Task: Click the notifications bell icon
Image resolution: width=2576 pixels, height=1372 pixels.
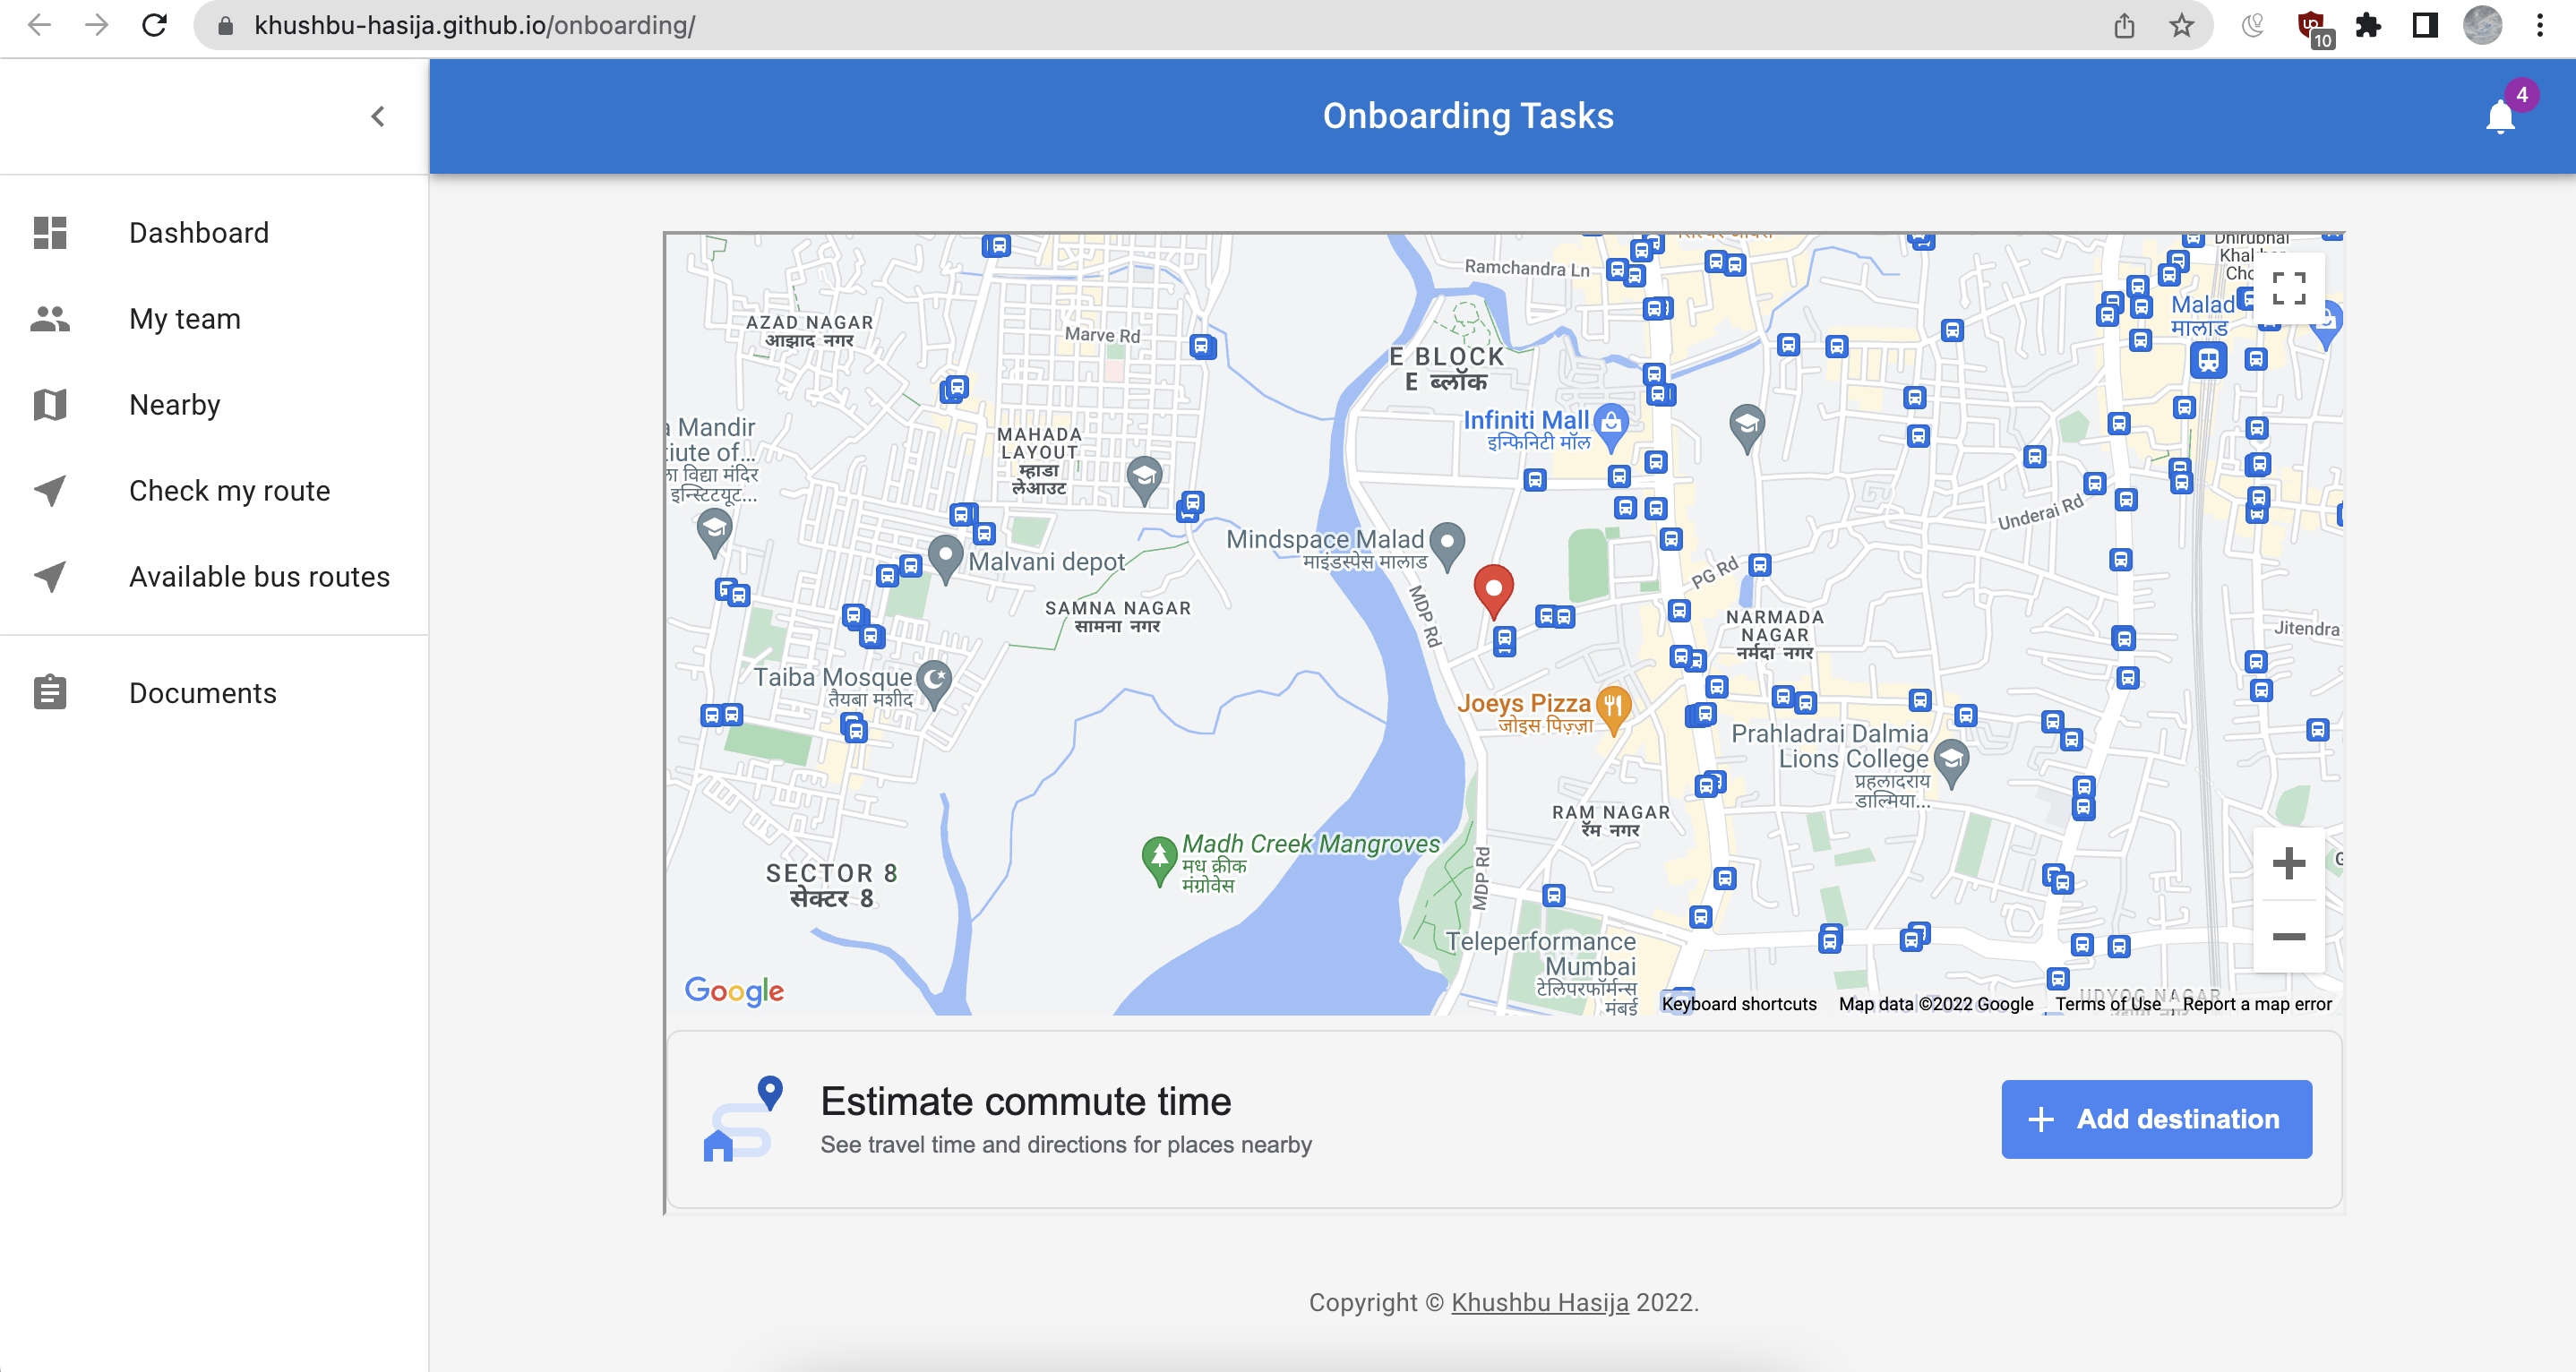Action: [2499, 117]
